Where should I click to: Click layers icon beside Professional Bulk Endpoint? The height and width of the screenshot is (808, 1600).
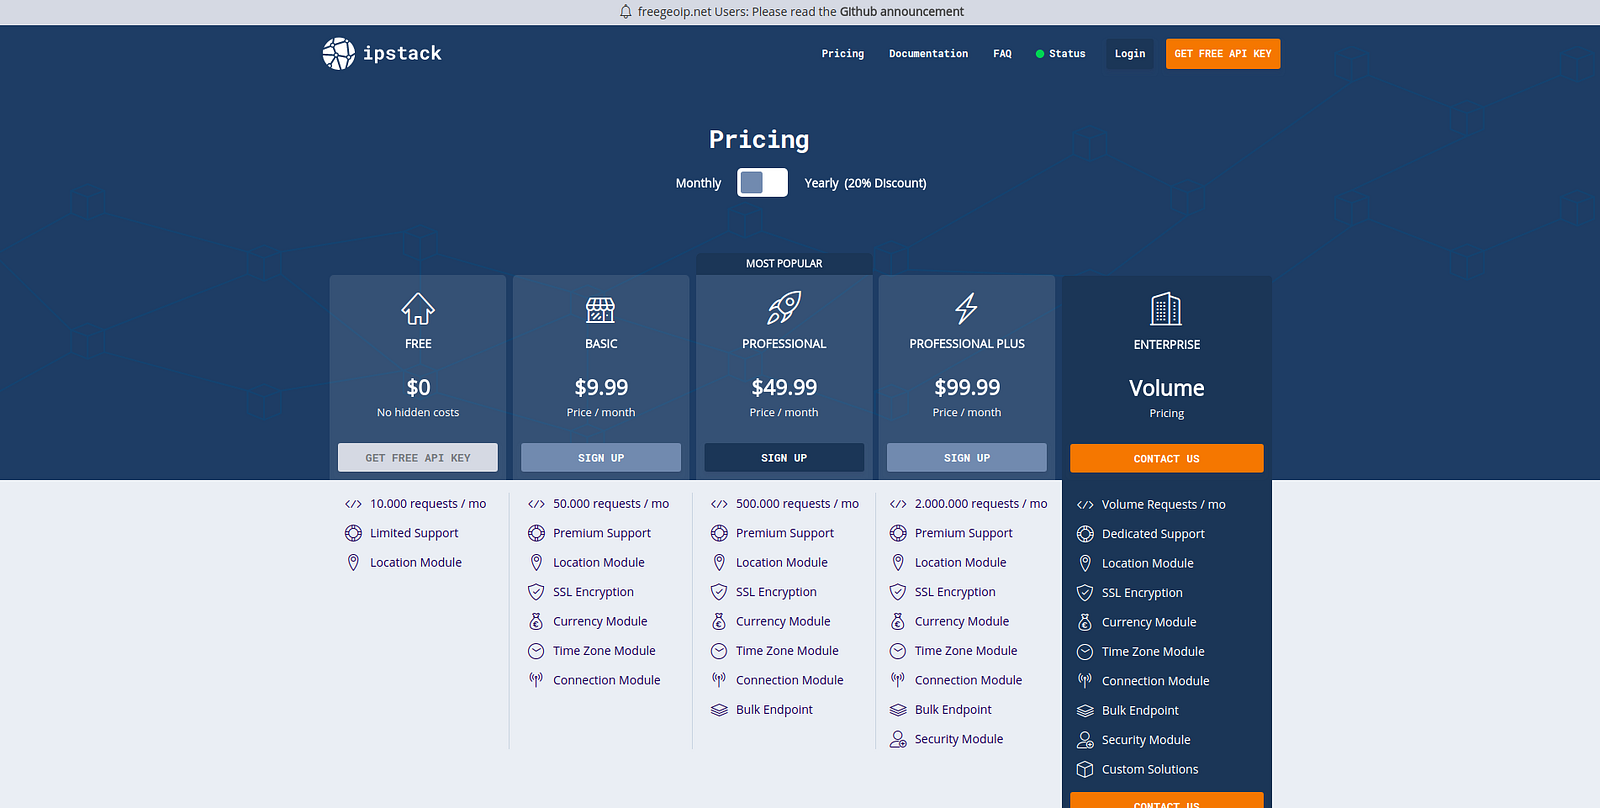pos(719,710)
